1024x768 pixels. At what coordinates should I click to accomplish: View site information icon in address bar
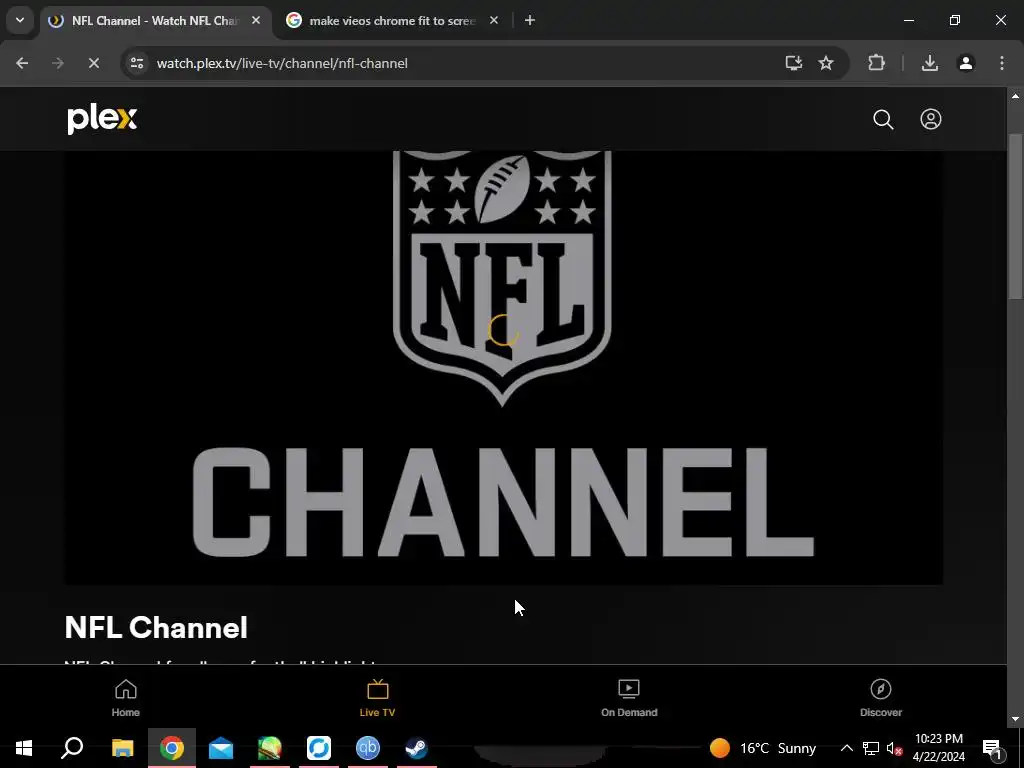click(x=137, y=63)
